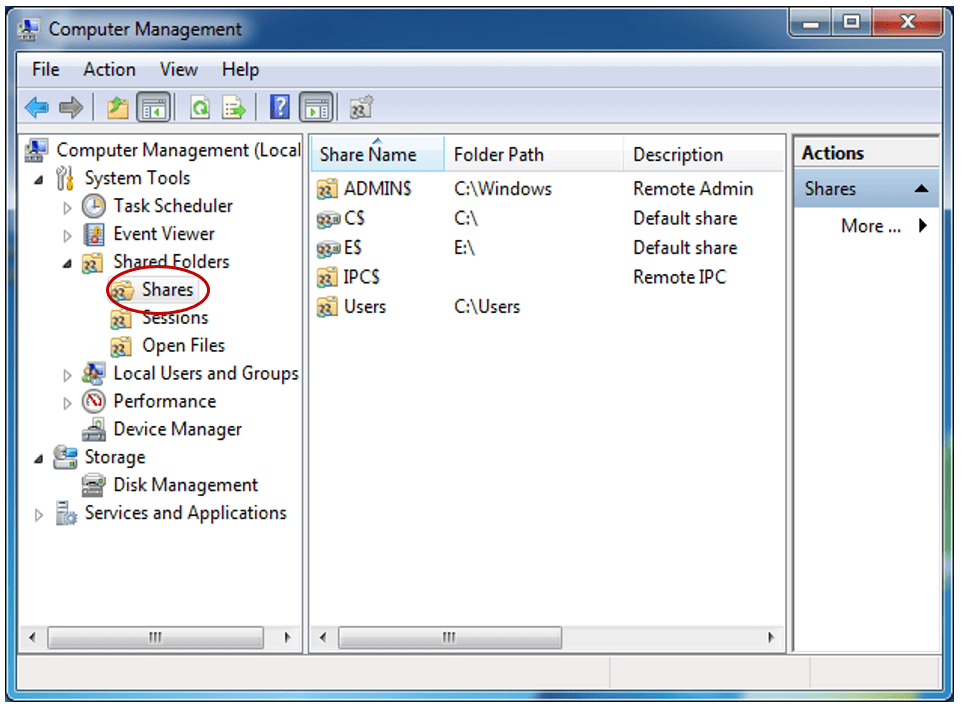This screenshot has height=707, width=962.
Task: Expand the Event Viewer node arrow
Action: (67, 236)
